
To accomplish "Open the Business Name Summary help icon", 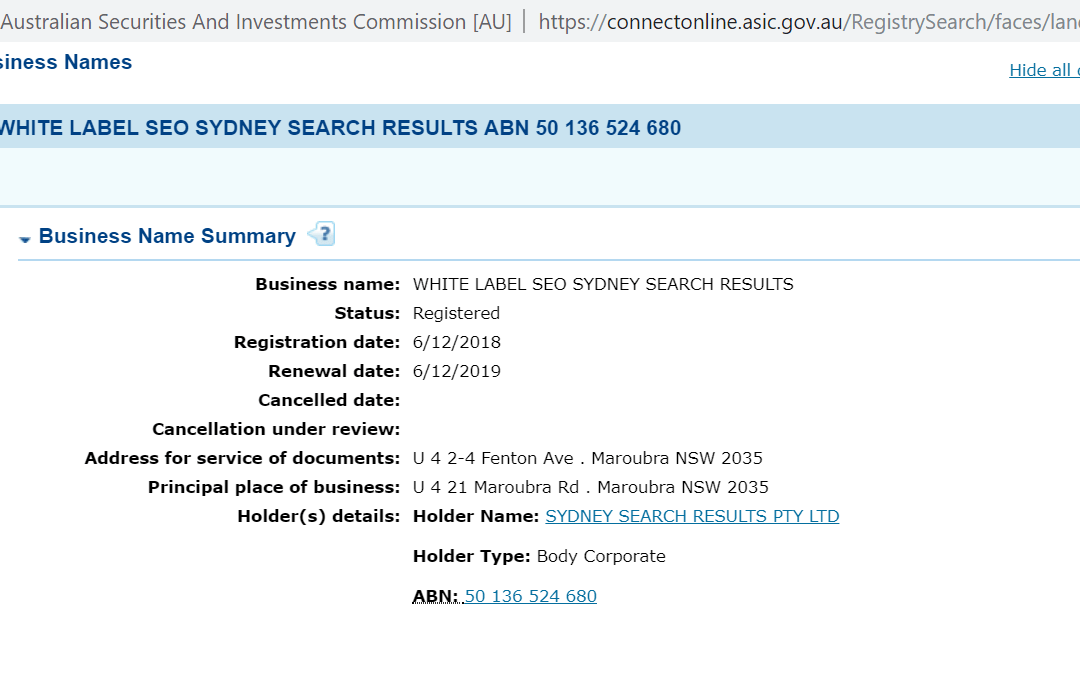I will pyautogui.click(x=322, y=234).
